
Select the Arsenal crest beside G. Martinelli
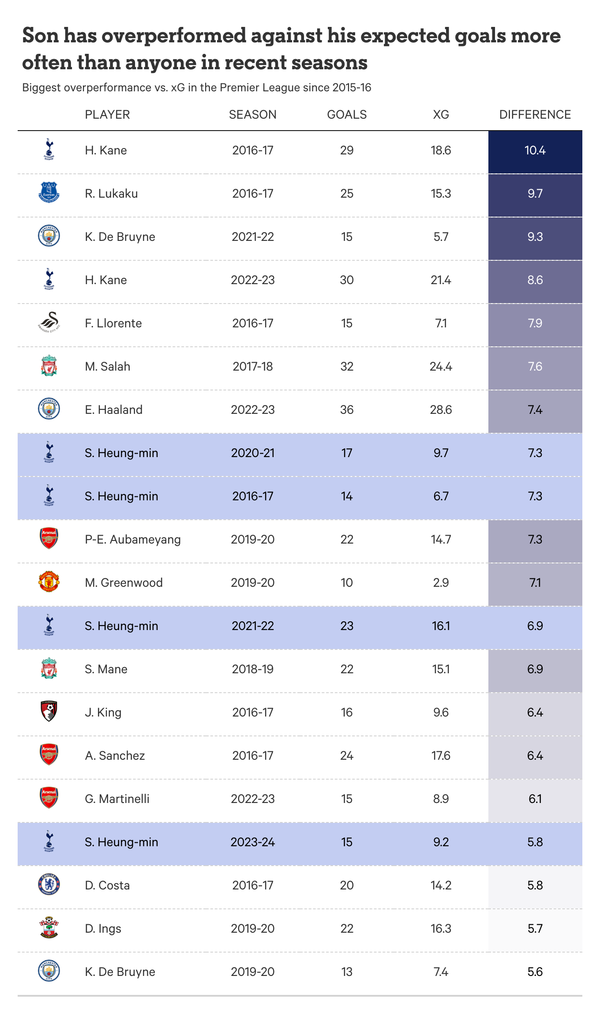pyautogui.click(x=48, y=798)
